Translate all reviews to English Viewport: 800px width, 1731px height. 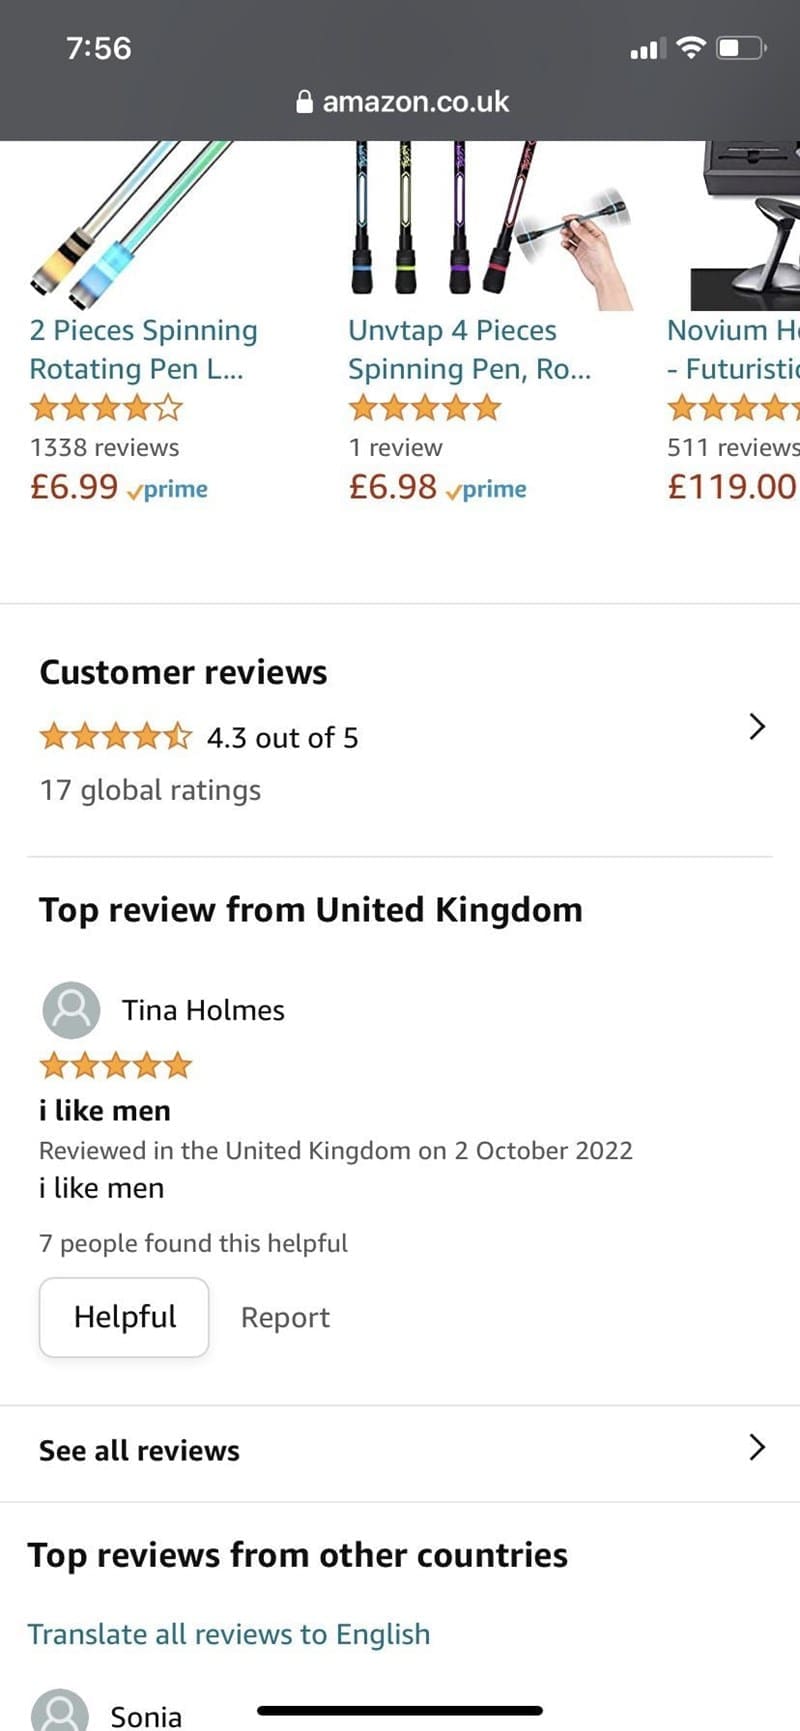(x=228, y=1634)
